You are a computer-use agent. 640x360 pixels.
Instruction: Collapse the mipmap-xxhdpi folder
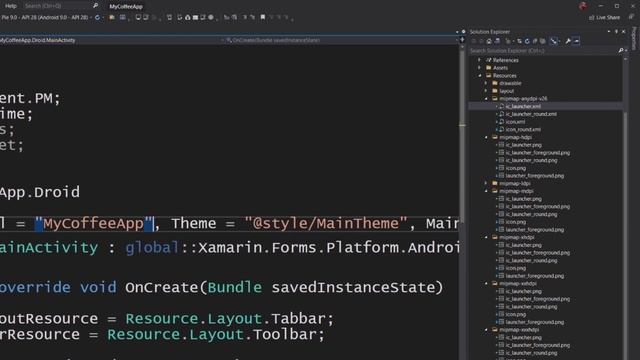486,283
